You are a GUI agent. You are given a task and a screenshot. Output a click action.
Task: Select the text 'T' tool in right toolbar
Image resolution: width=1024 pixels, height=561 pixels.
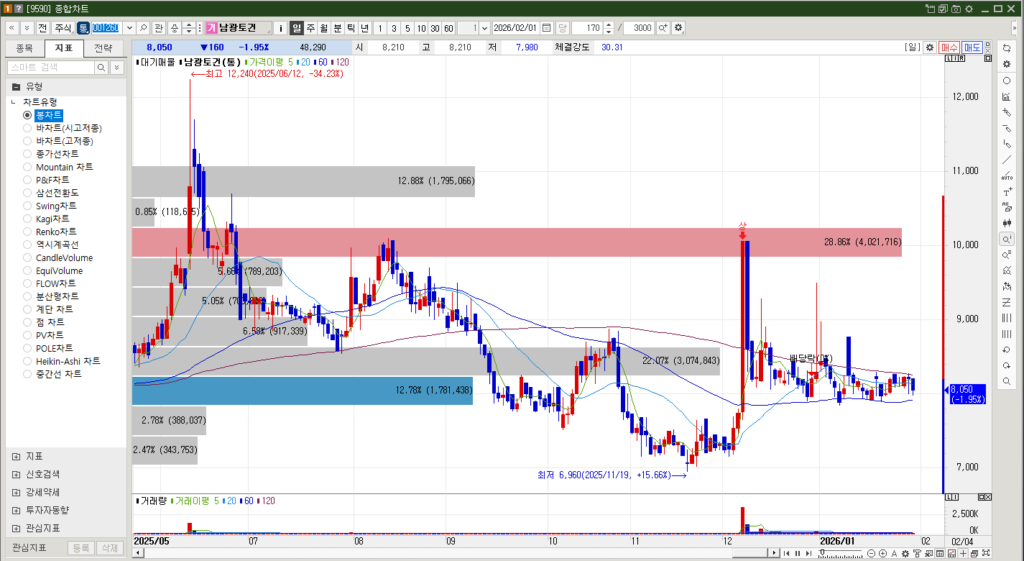coord(1006,191)
